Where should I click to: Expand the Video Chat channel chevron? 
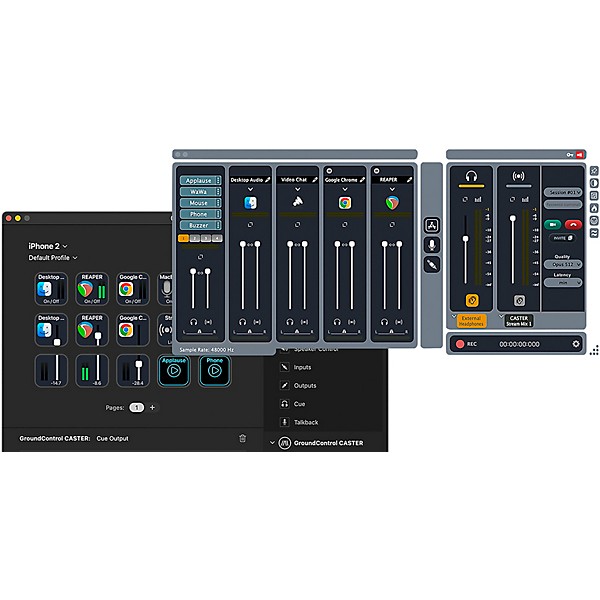298,189
